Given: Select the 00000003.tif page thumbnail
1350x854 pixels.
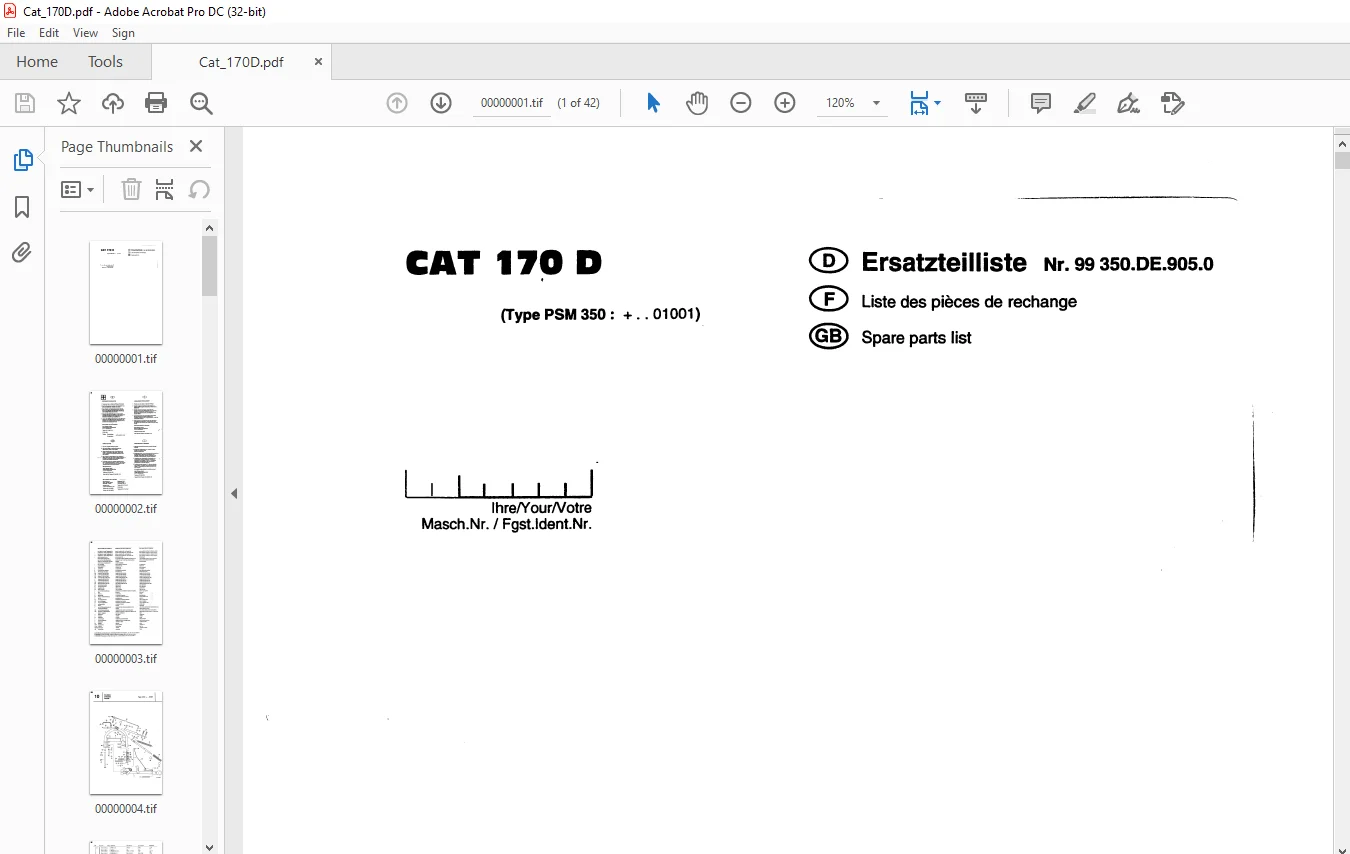Looking at the screenshot, I should click(x=126, y=593).
